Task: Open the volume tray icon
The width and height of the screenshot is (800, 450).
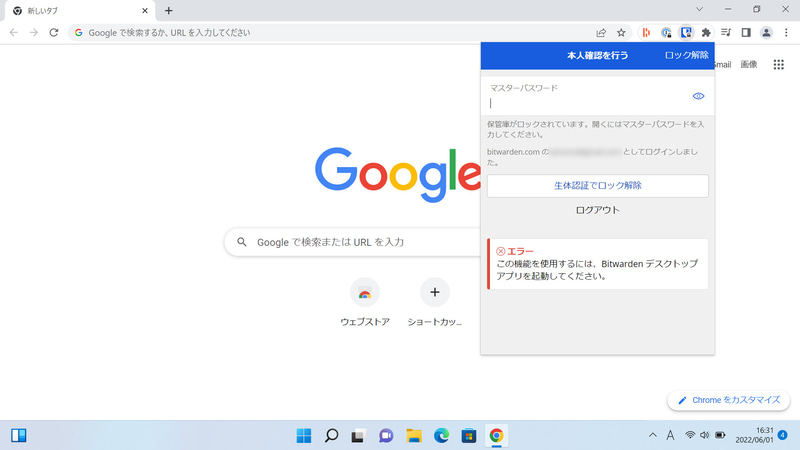Action: (x=705, y=435)
